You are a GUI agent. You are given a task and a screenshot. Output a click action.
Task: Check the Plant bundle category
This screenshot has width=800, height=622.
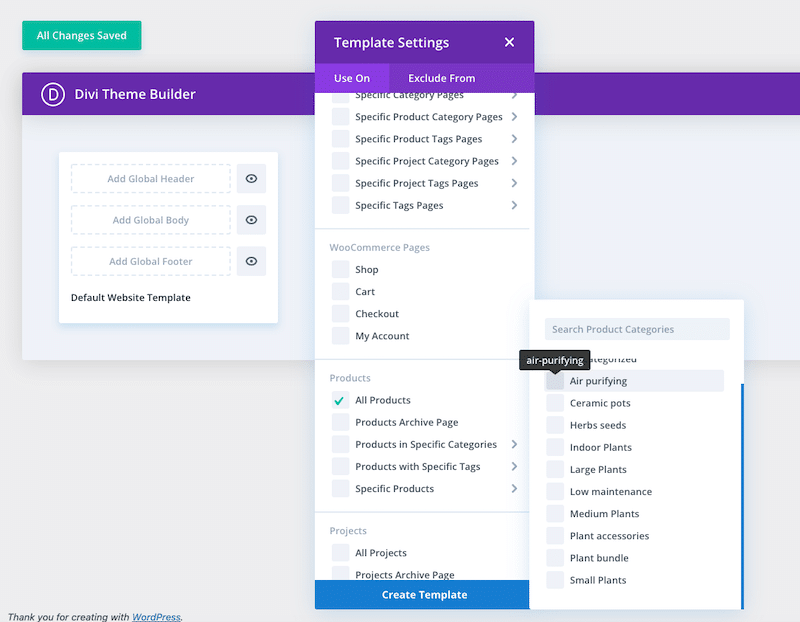pyautogui.click(x=555, y=557)
